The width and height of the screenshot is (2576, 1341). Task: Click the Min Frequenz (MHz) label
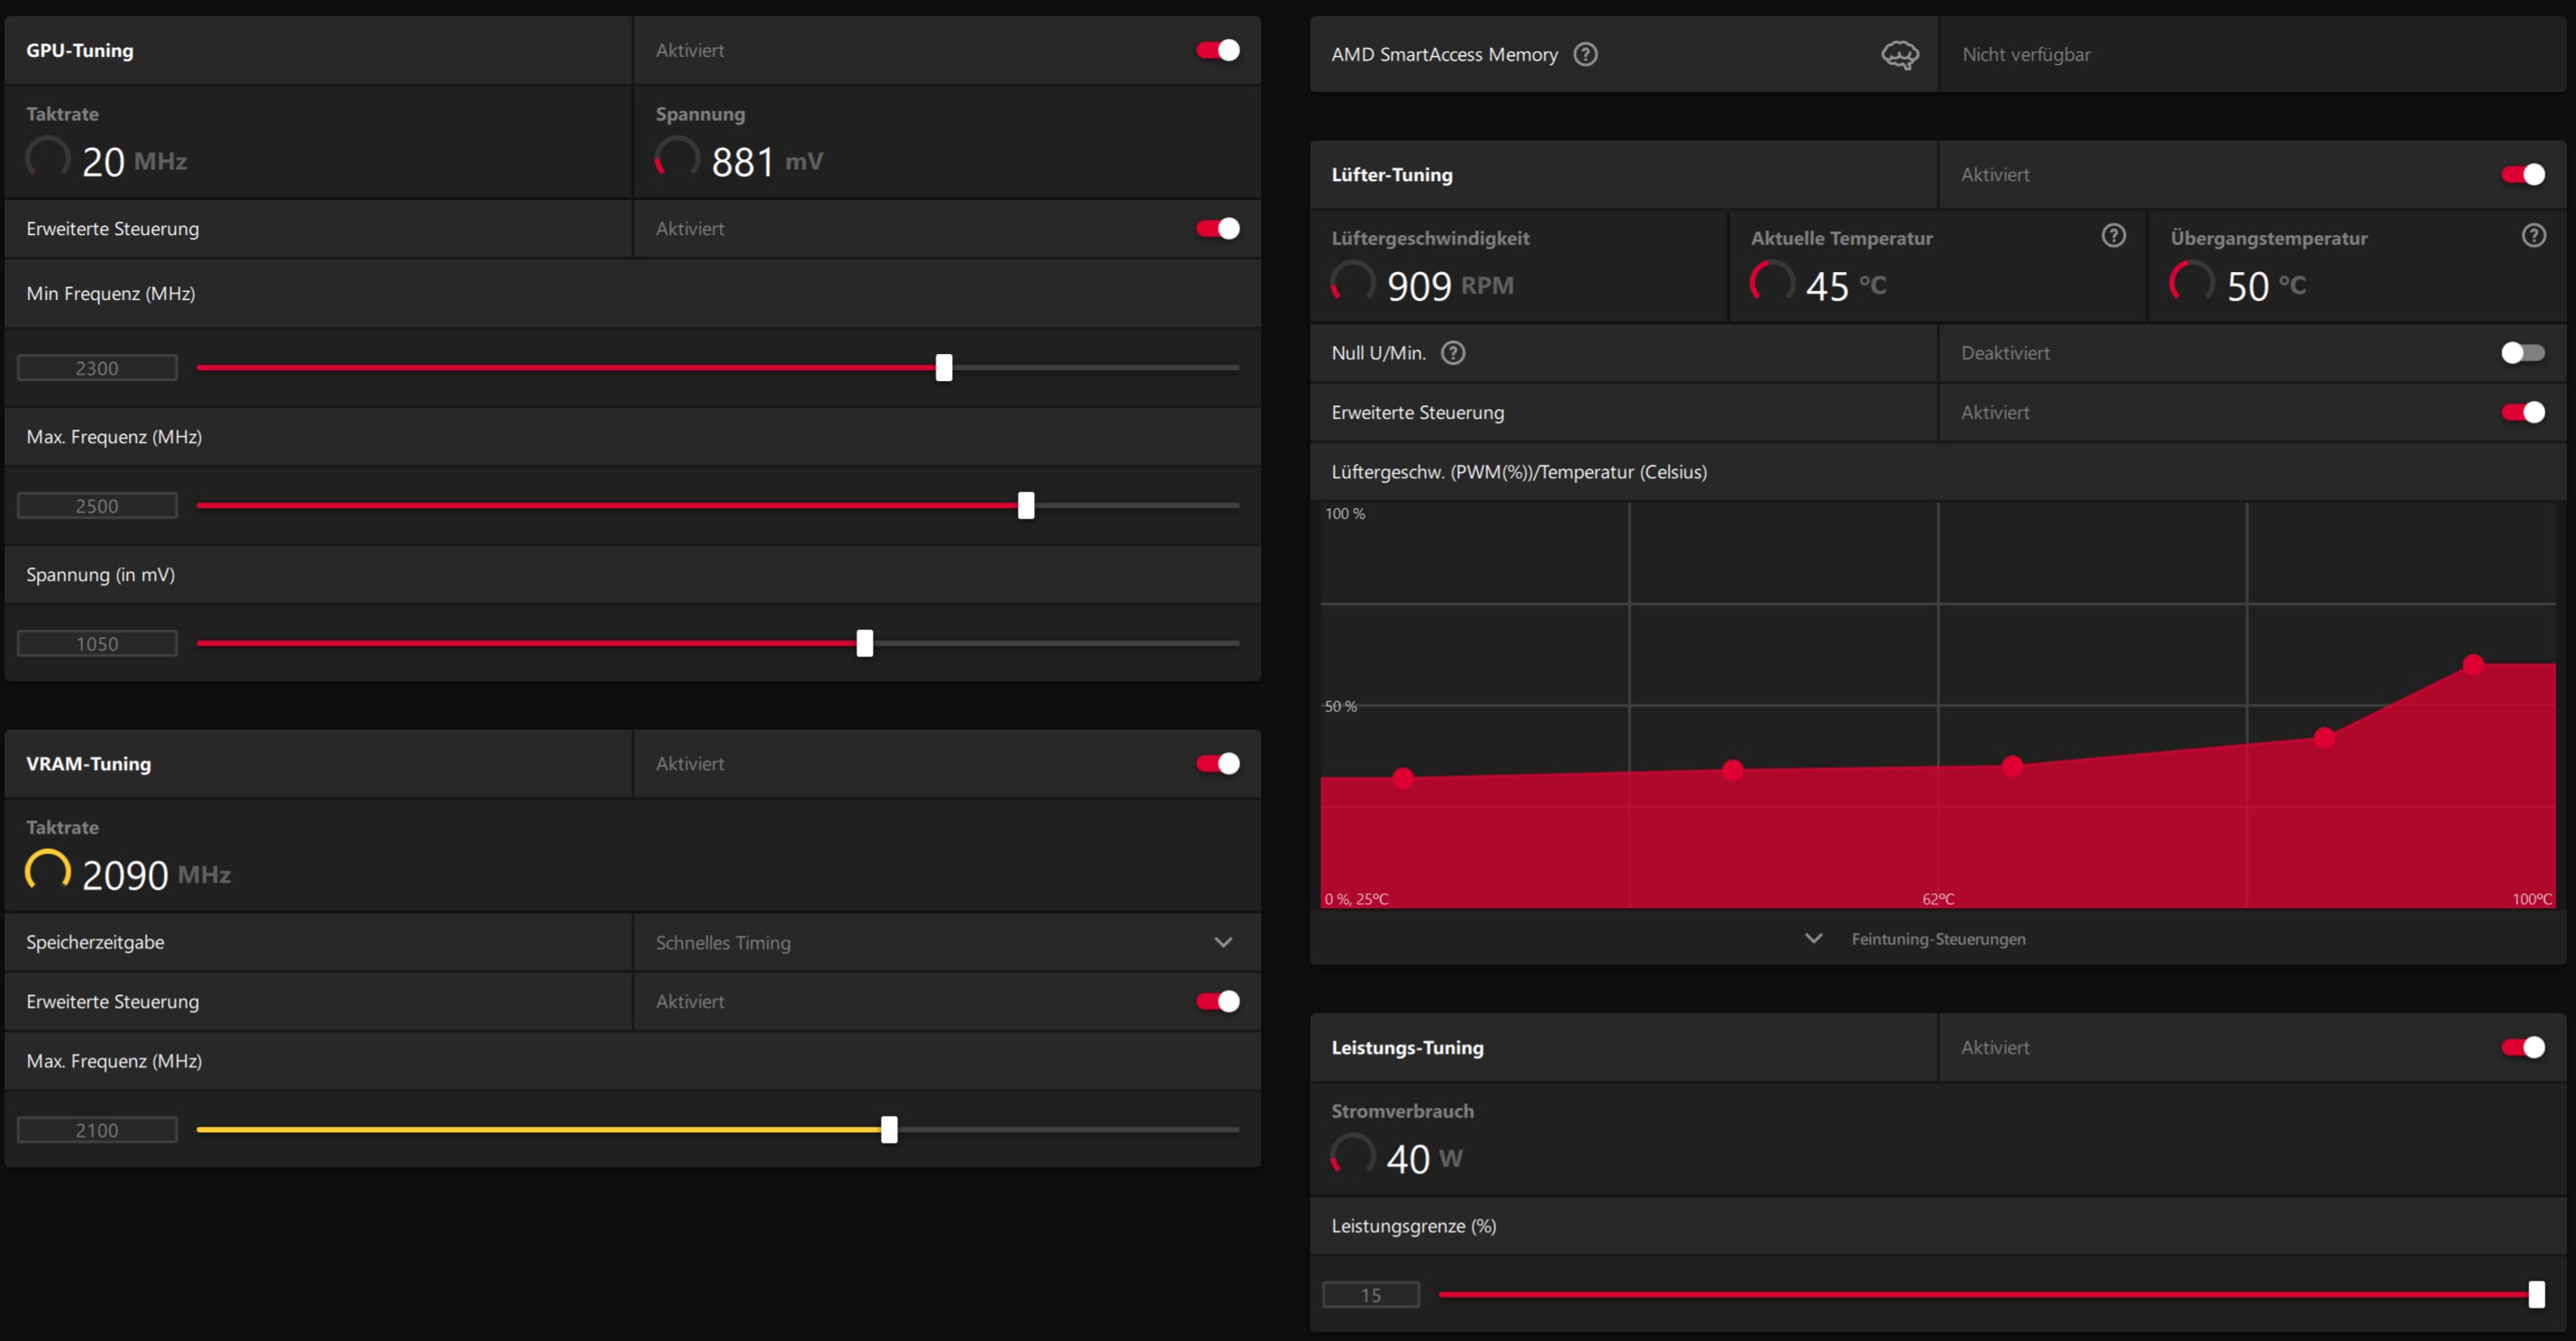point(111,294)
